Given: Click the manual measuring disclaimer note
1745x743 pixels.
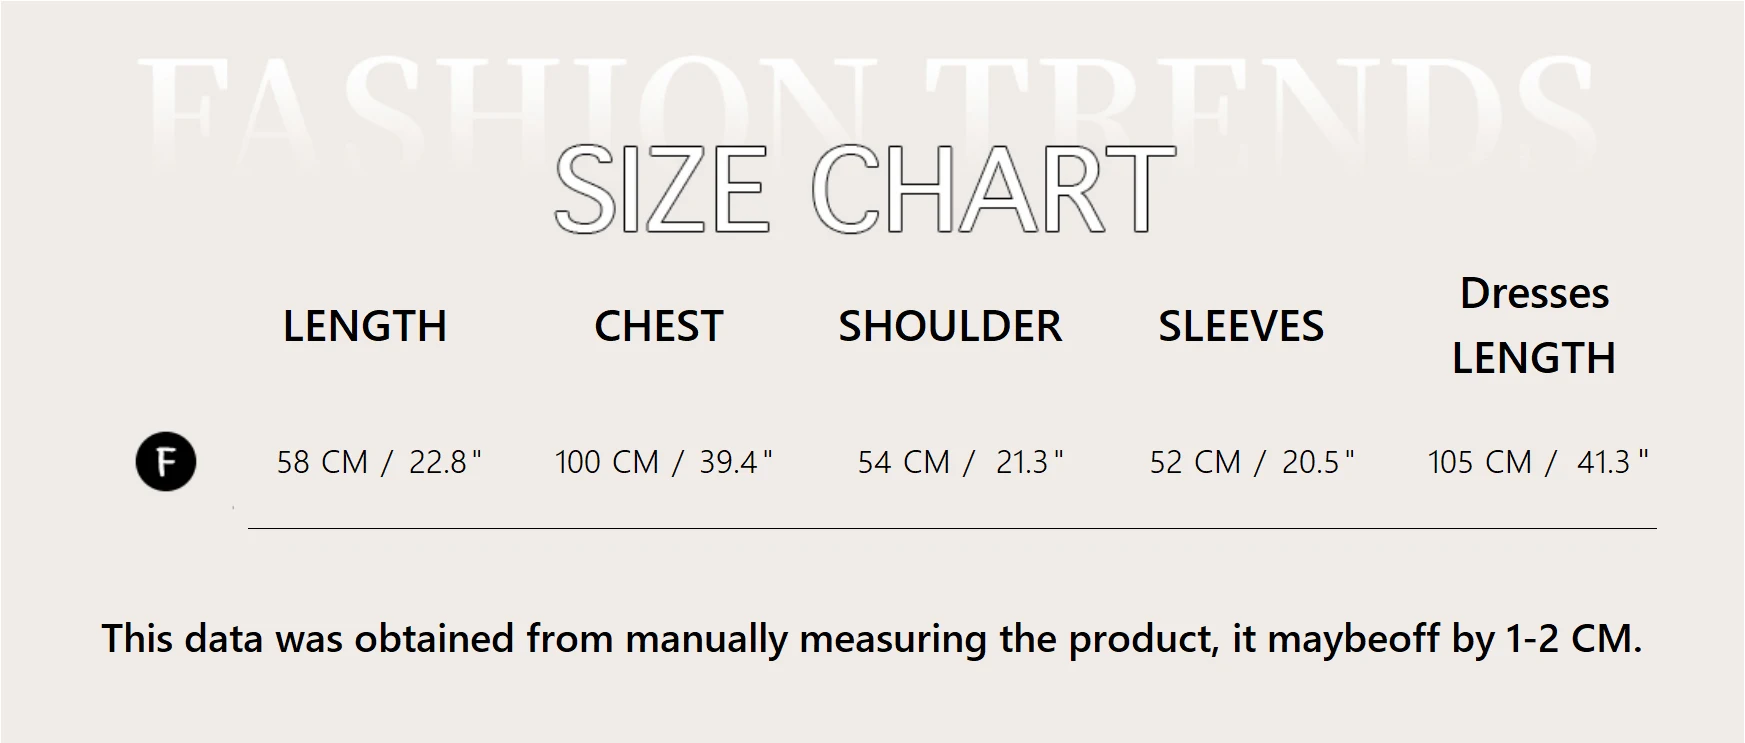Looking at the screenshot, I should 872,638.
